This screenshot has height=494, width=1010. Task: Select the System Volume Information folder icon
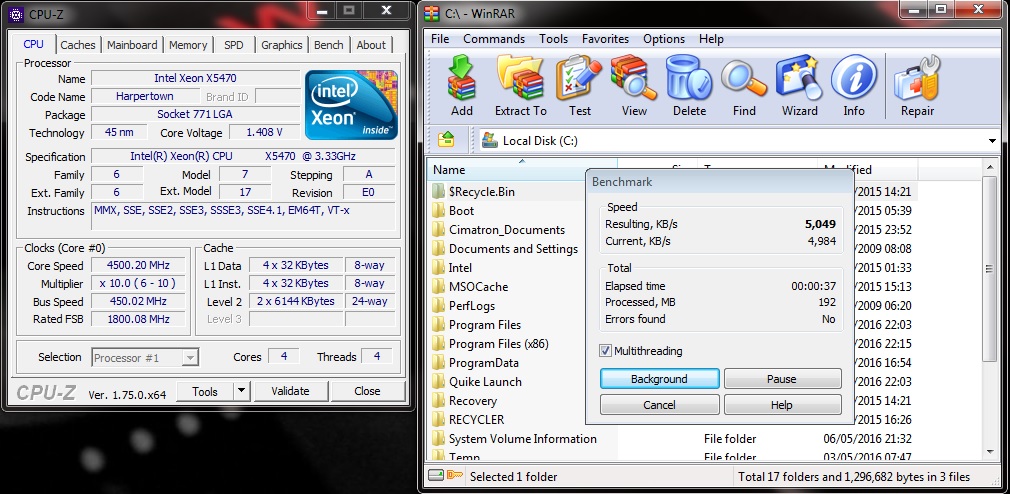pyautogui.click(x=439, y=439)
